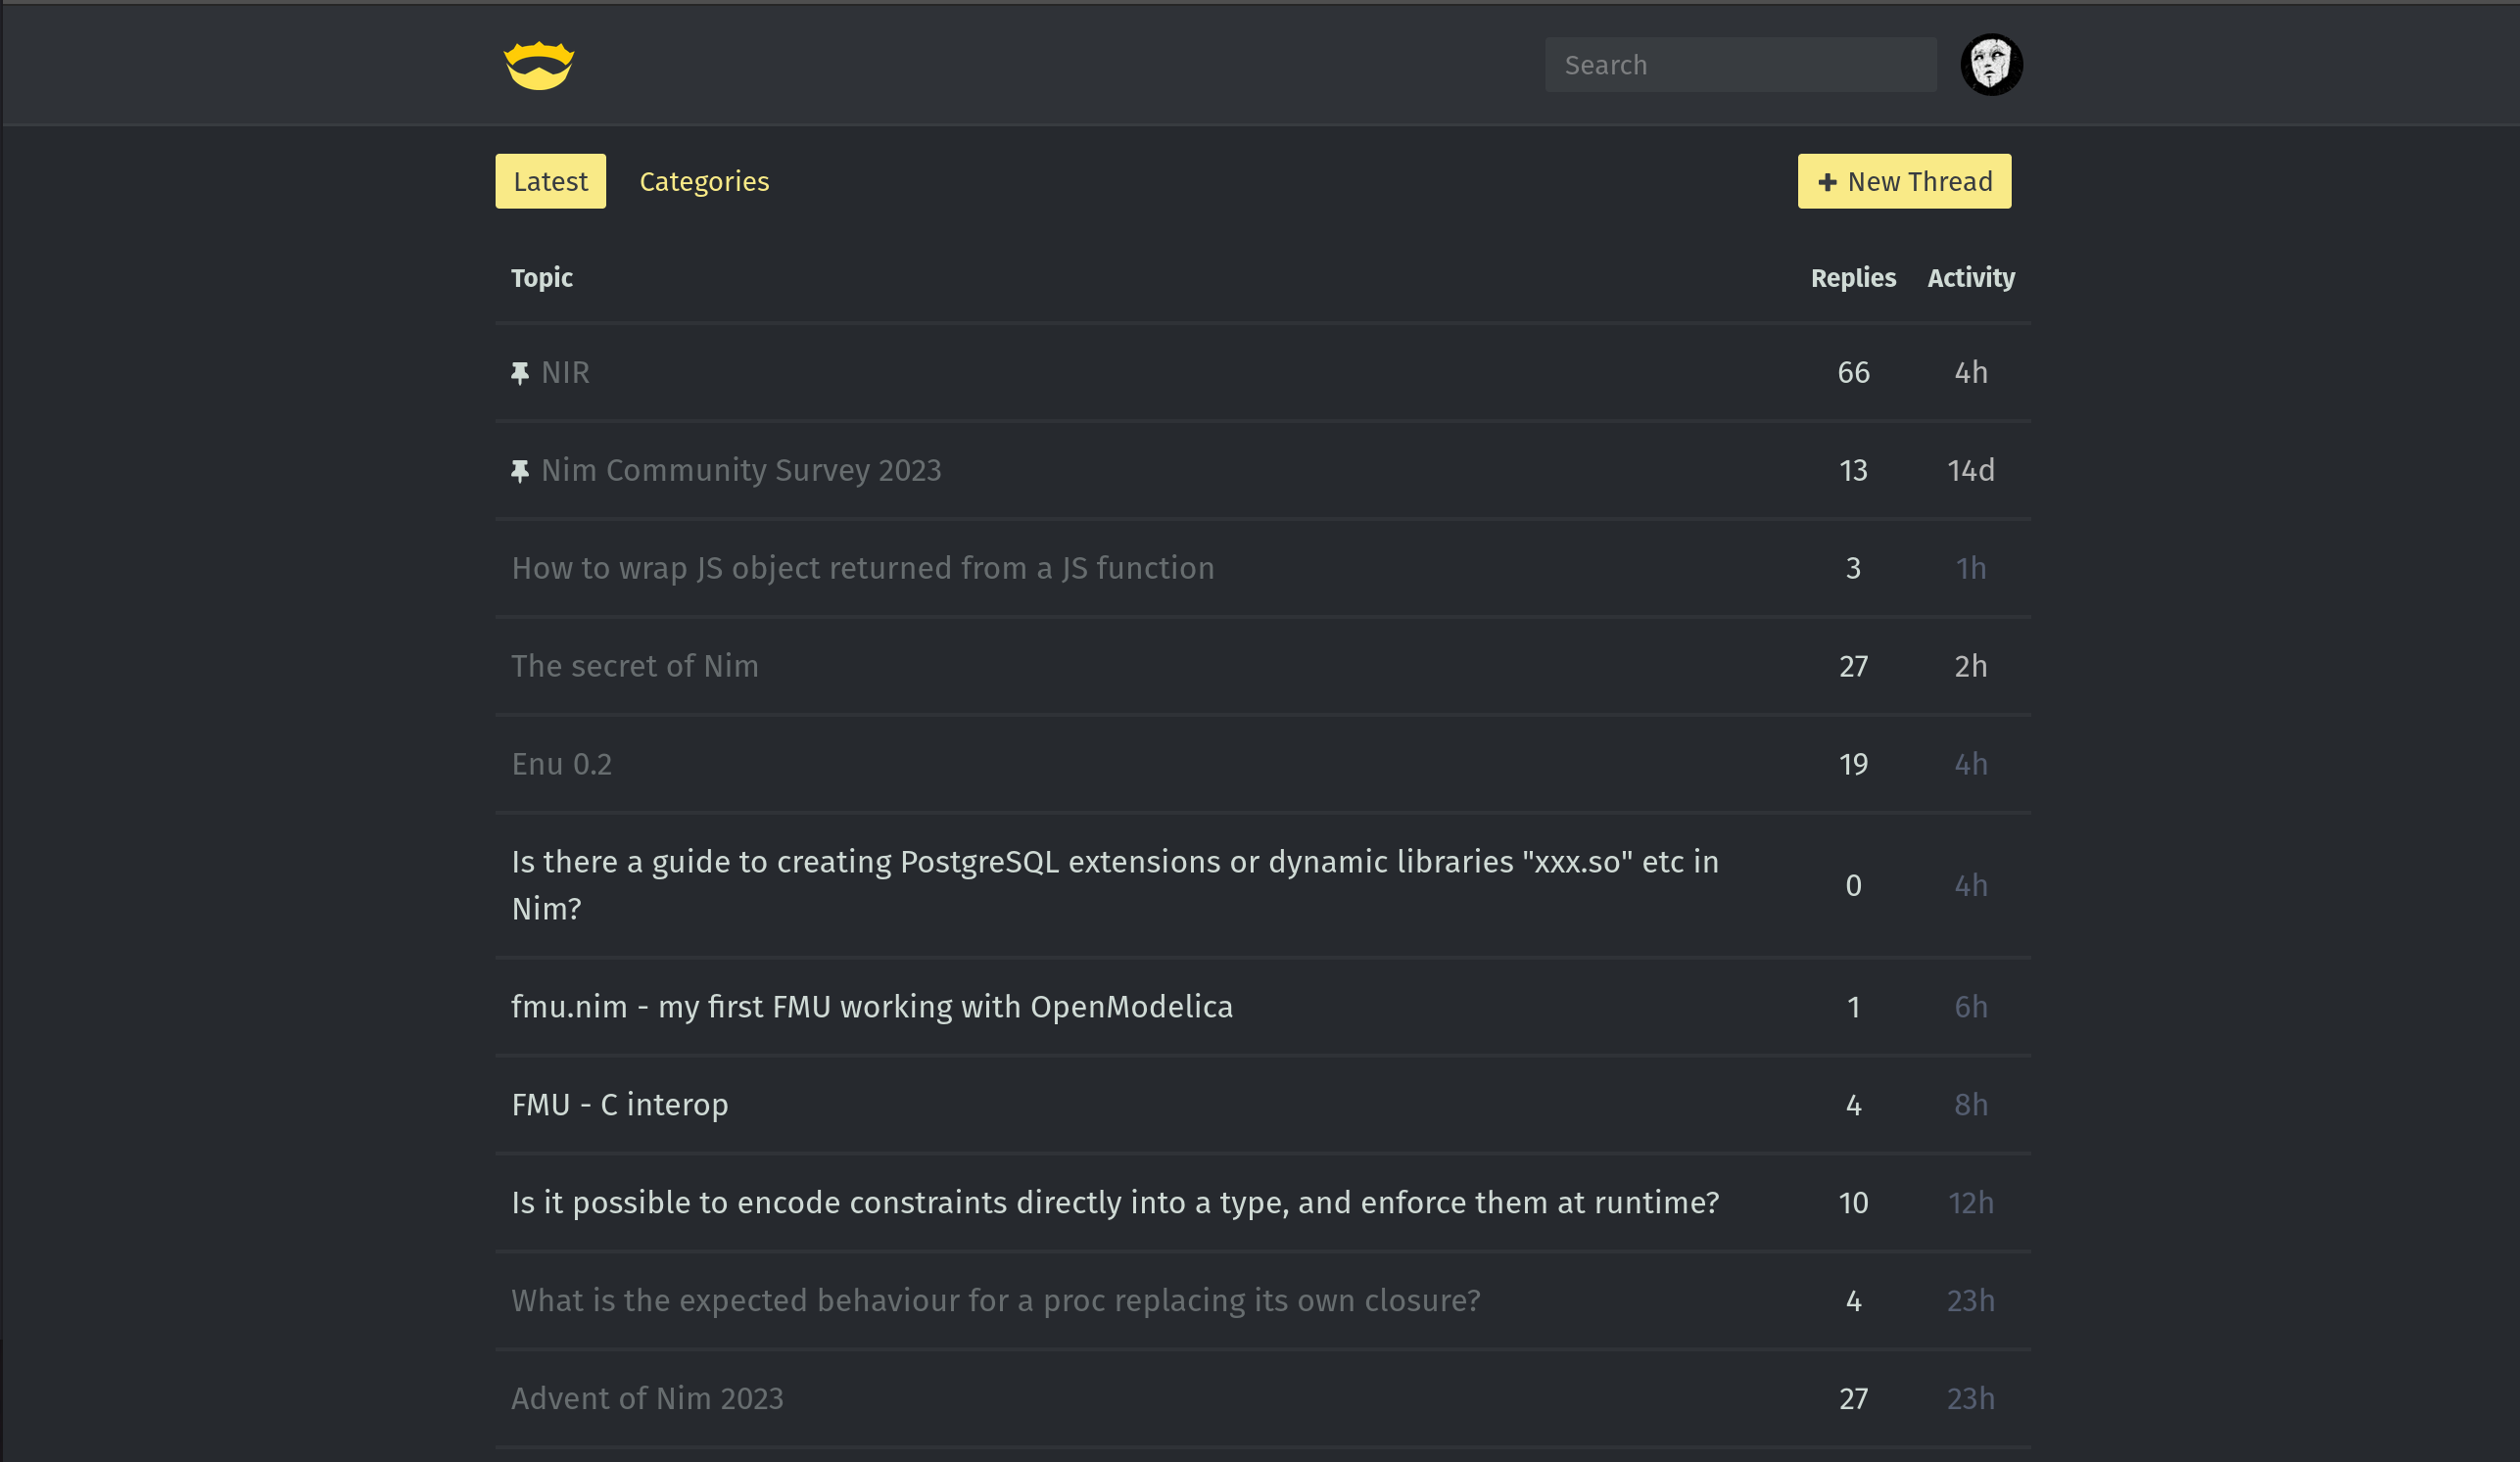
Task: Open Advent of Nim 2023 thread
Action: tap(647, 1398)
